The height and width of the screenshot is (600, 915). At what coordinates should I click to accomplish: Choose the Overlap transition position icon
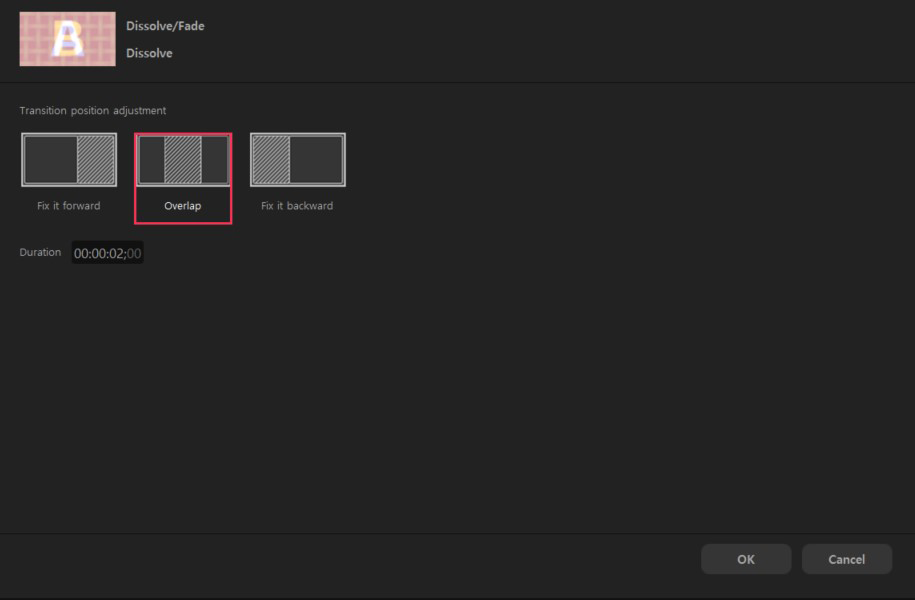click(183, 160)
